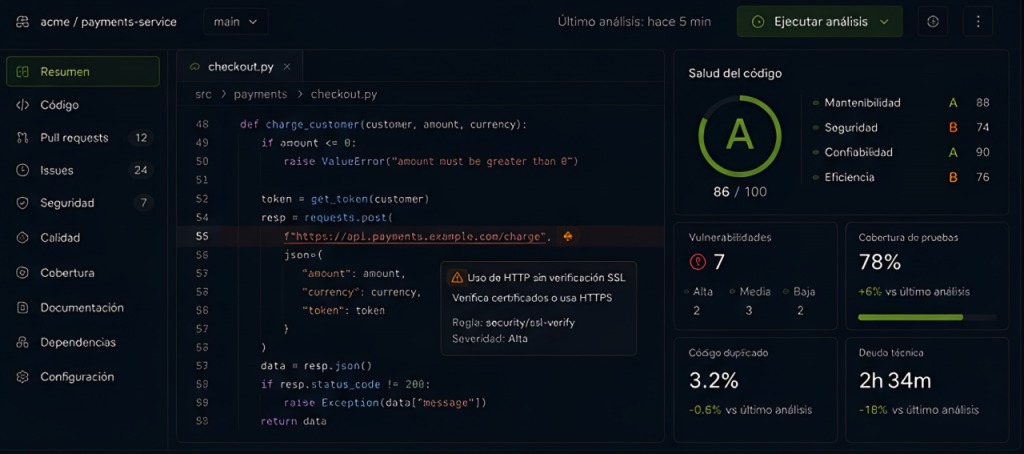This screenshot has width=1024, height=454.
Task: Click the 'Severidad: Alta' text in tooltip
Action: [x=490, y=338]
